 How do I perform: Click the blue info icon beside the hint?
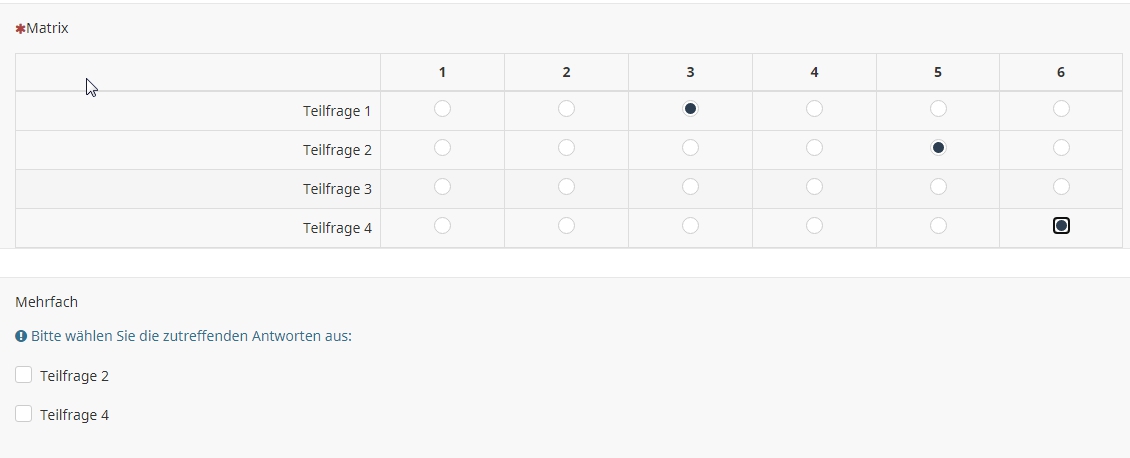tap(21, 336)
